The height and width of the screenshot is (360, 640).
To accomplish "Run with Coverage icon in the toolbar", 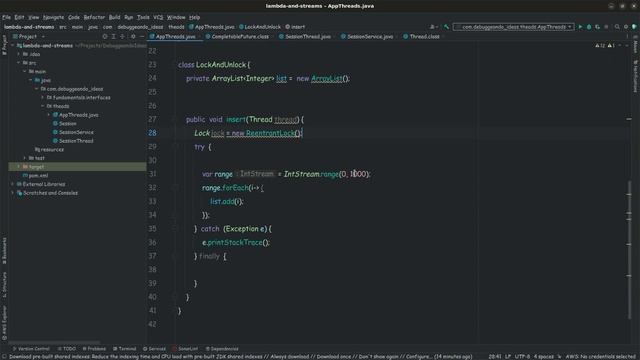I will click(x=598, y=27).
